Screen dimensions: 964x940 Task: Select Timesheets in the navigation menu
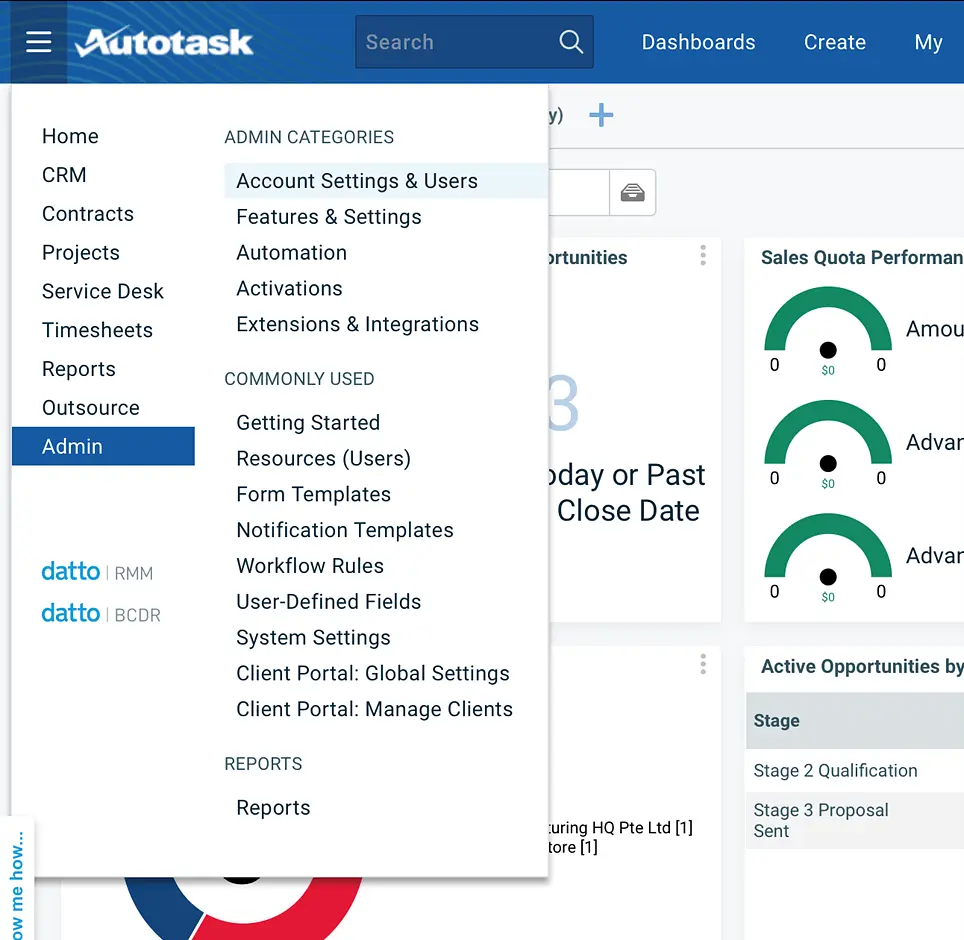coord(97,330)
